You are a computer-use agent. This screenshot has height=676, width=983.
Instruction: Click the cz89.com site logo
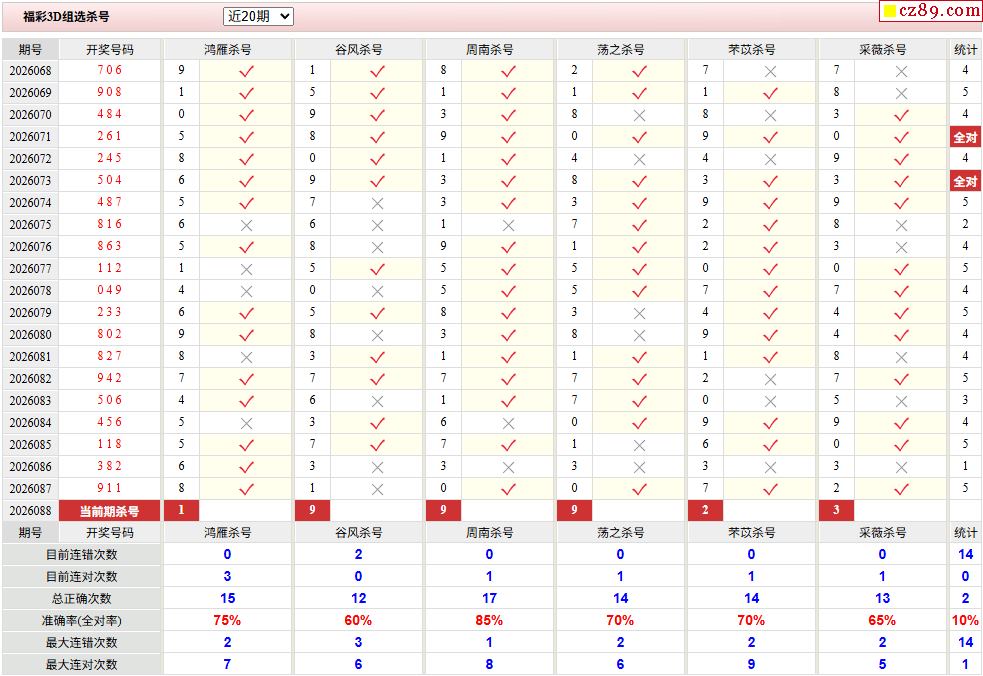(x=939, y=11)
